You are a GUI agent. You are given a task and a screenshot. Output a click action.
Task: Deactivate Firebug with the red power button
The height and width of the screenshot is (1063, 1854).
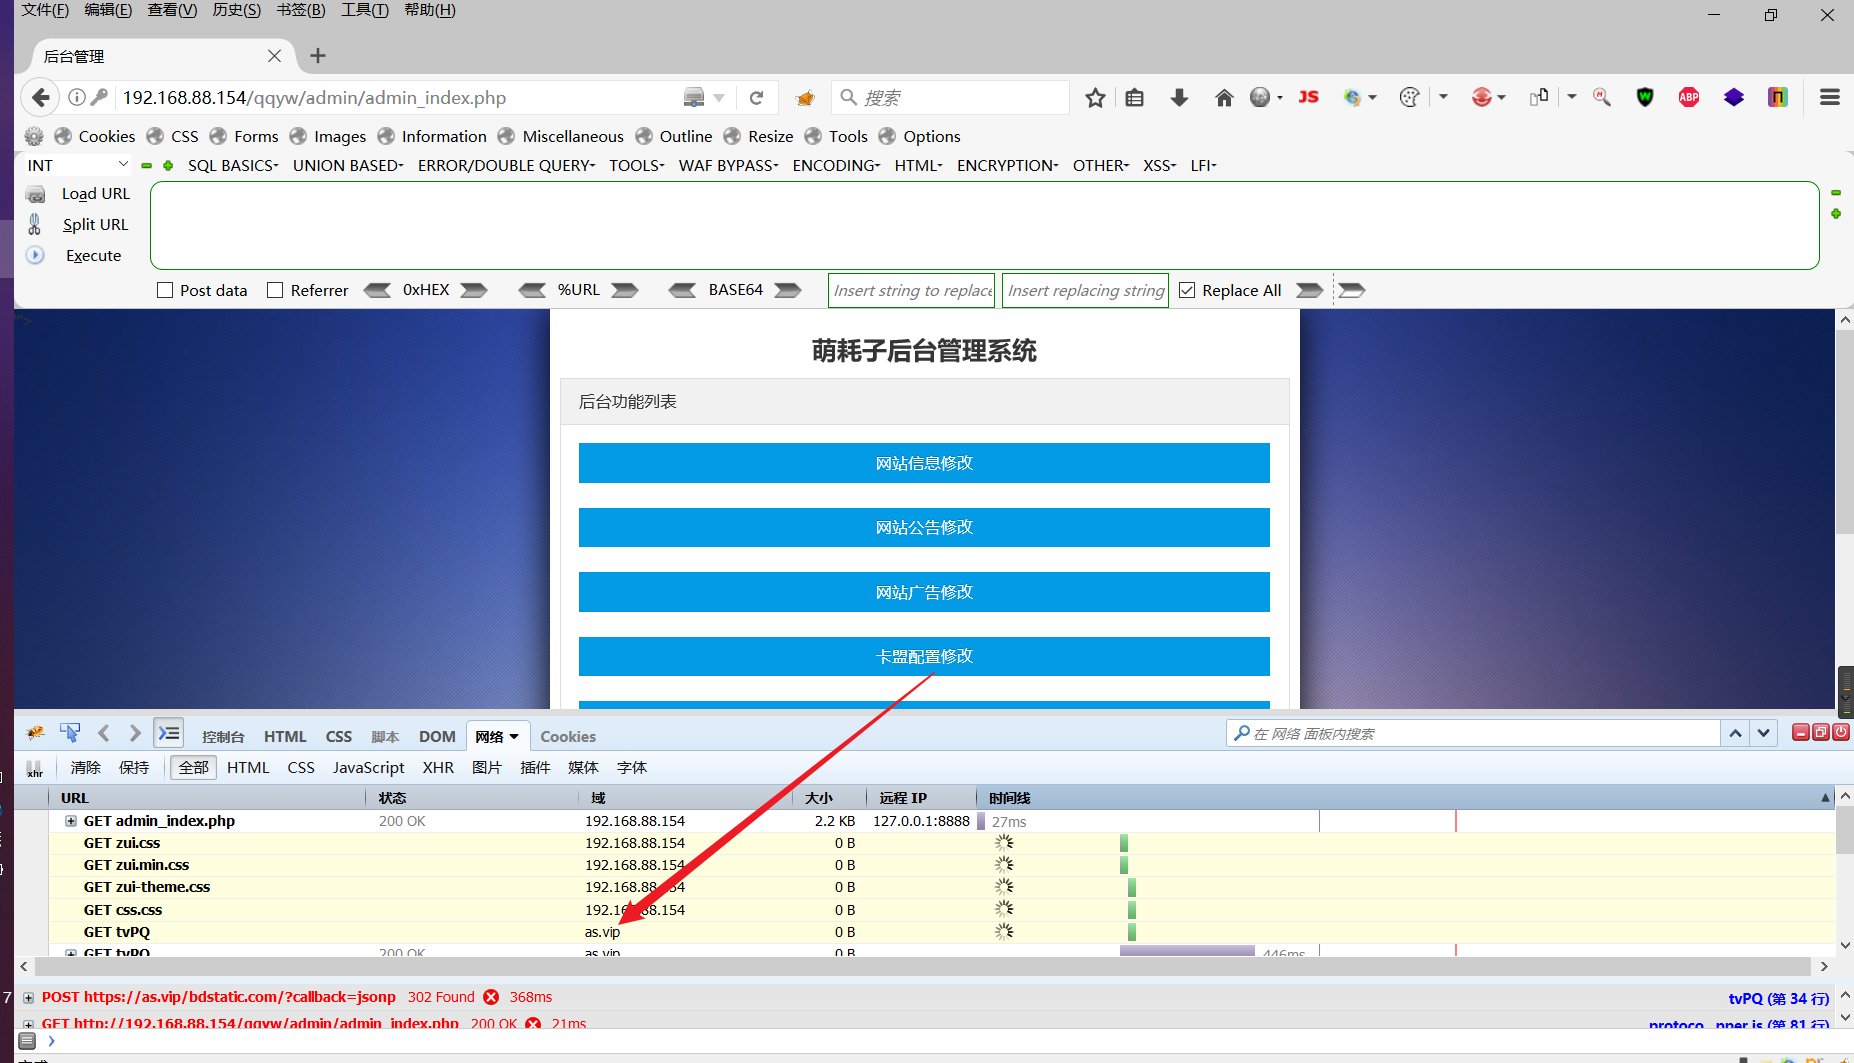coord(1841,732)
